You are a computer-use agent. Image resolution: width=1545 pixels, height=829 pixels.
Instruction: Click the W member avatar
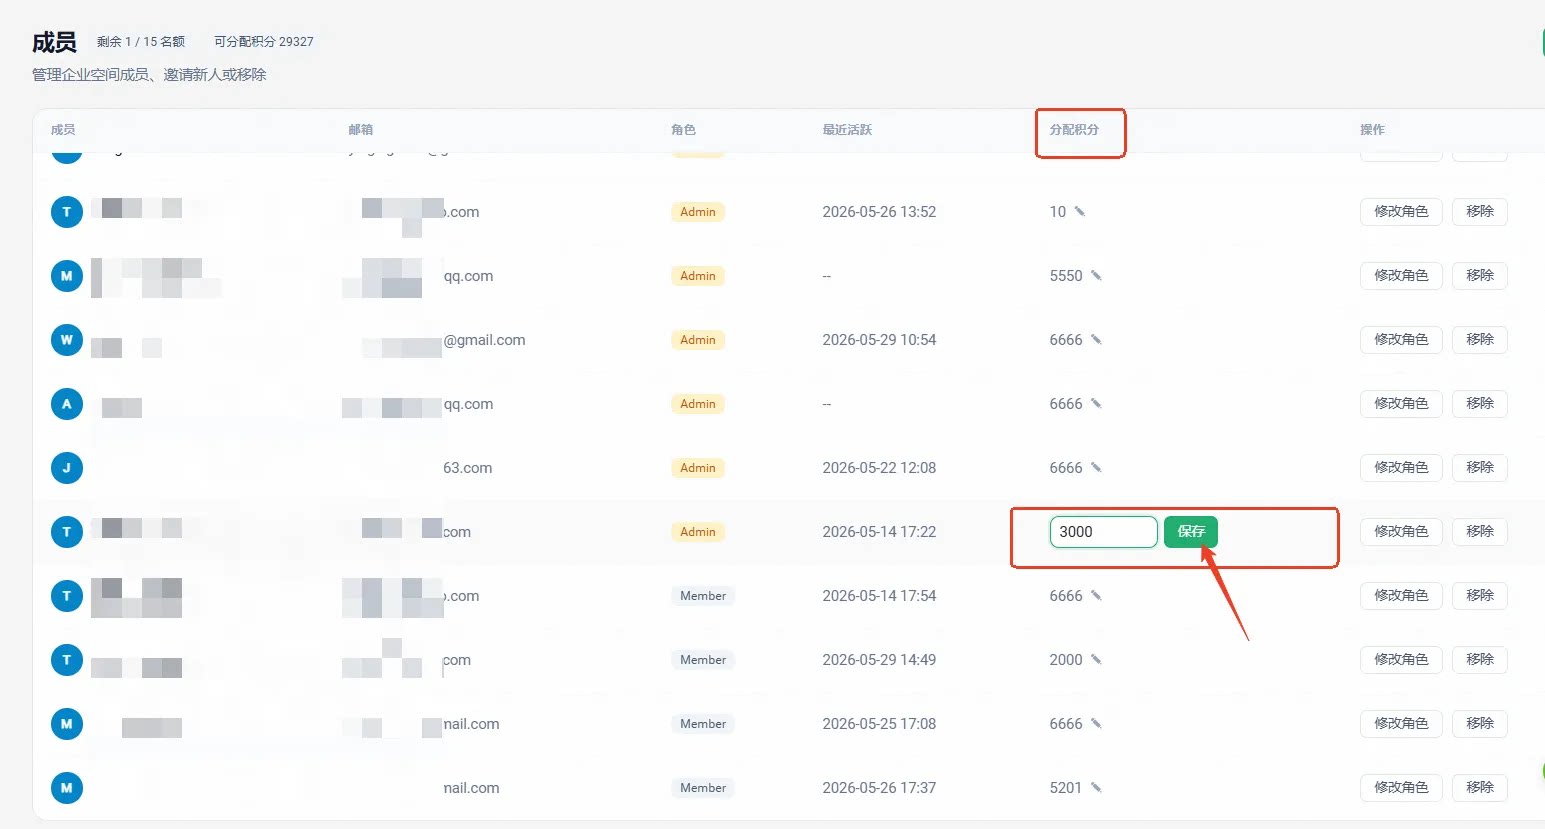[x=67, y=340]
